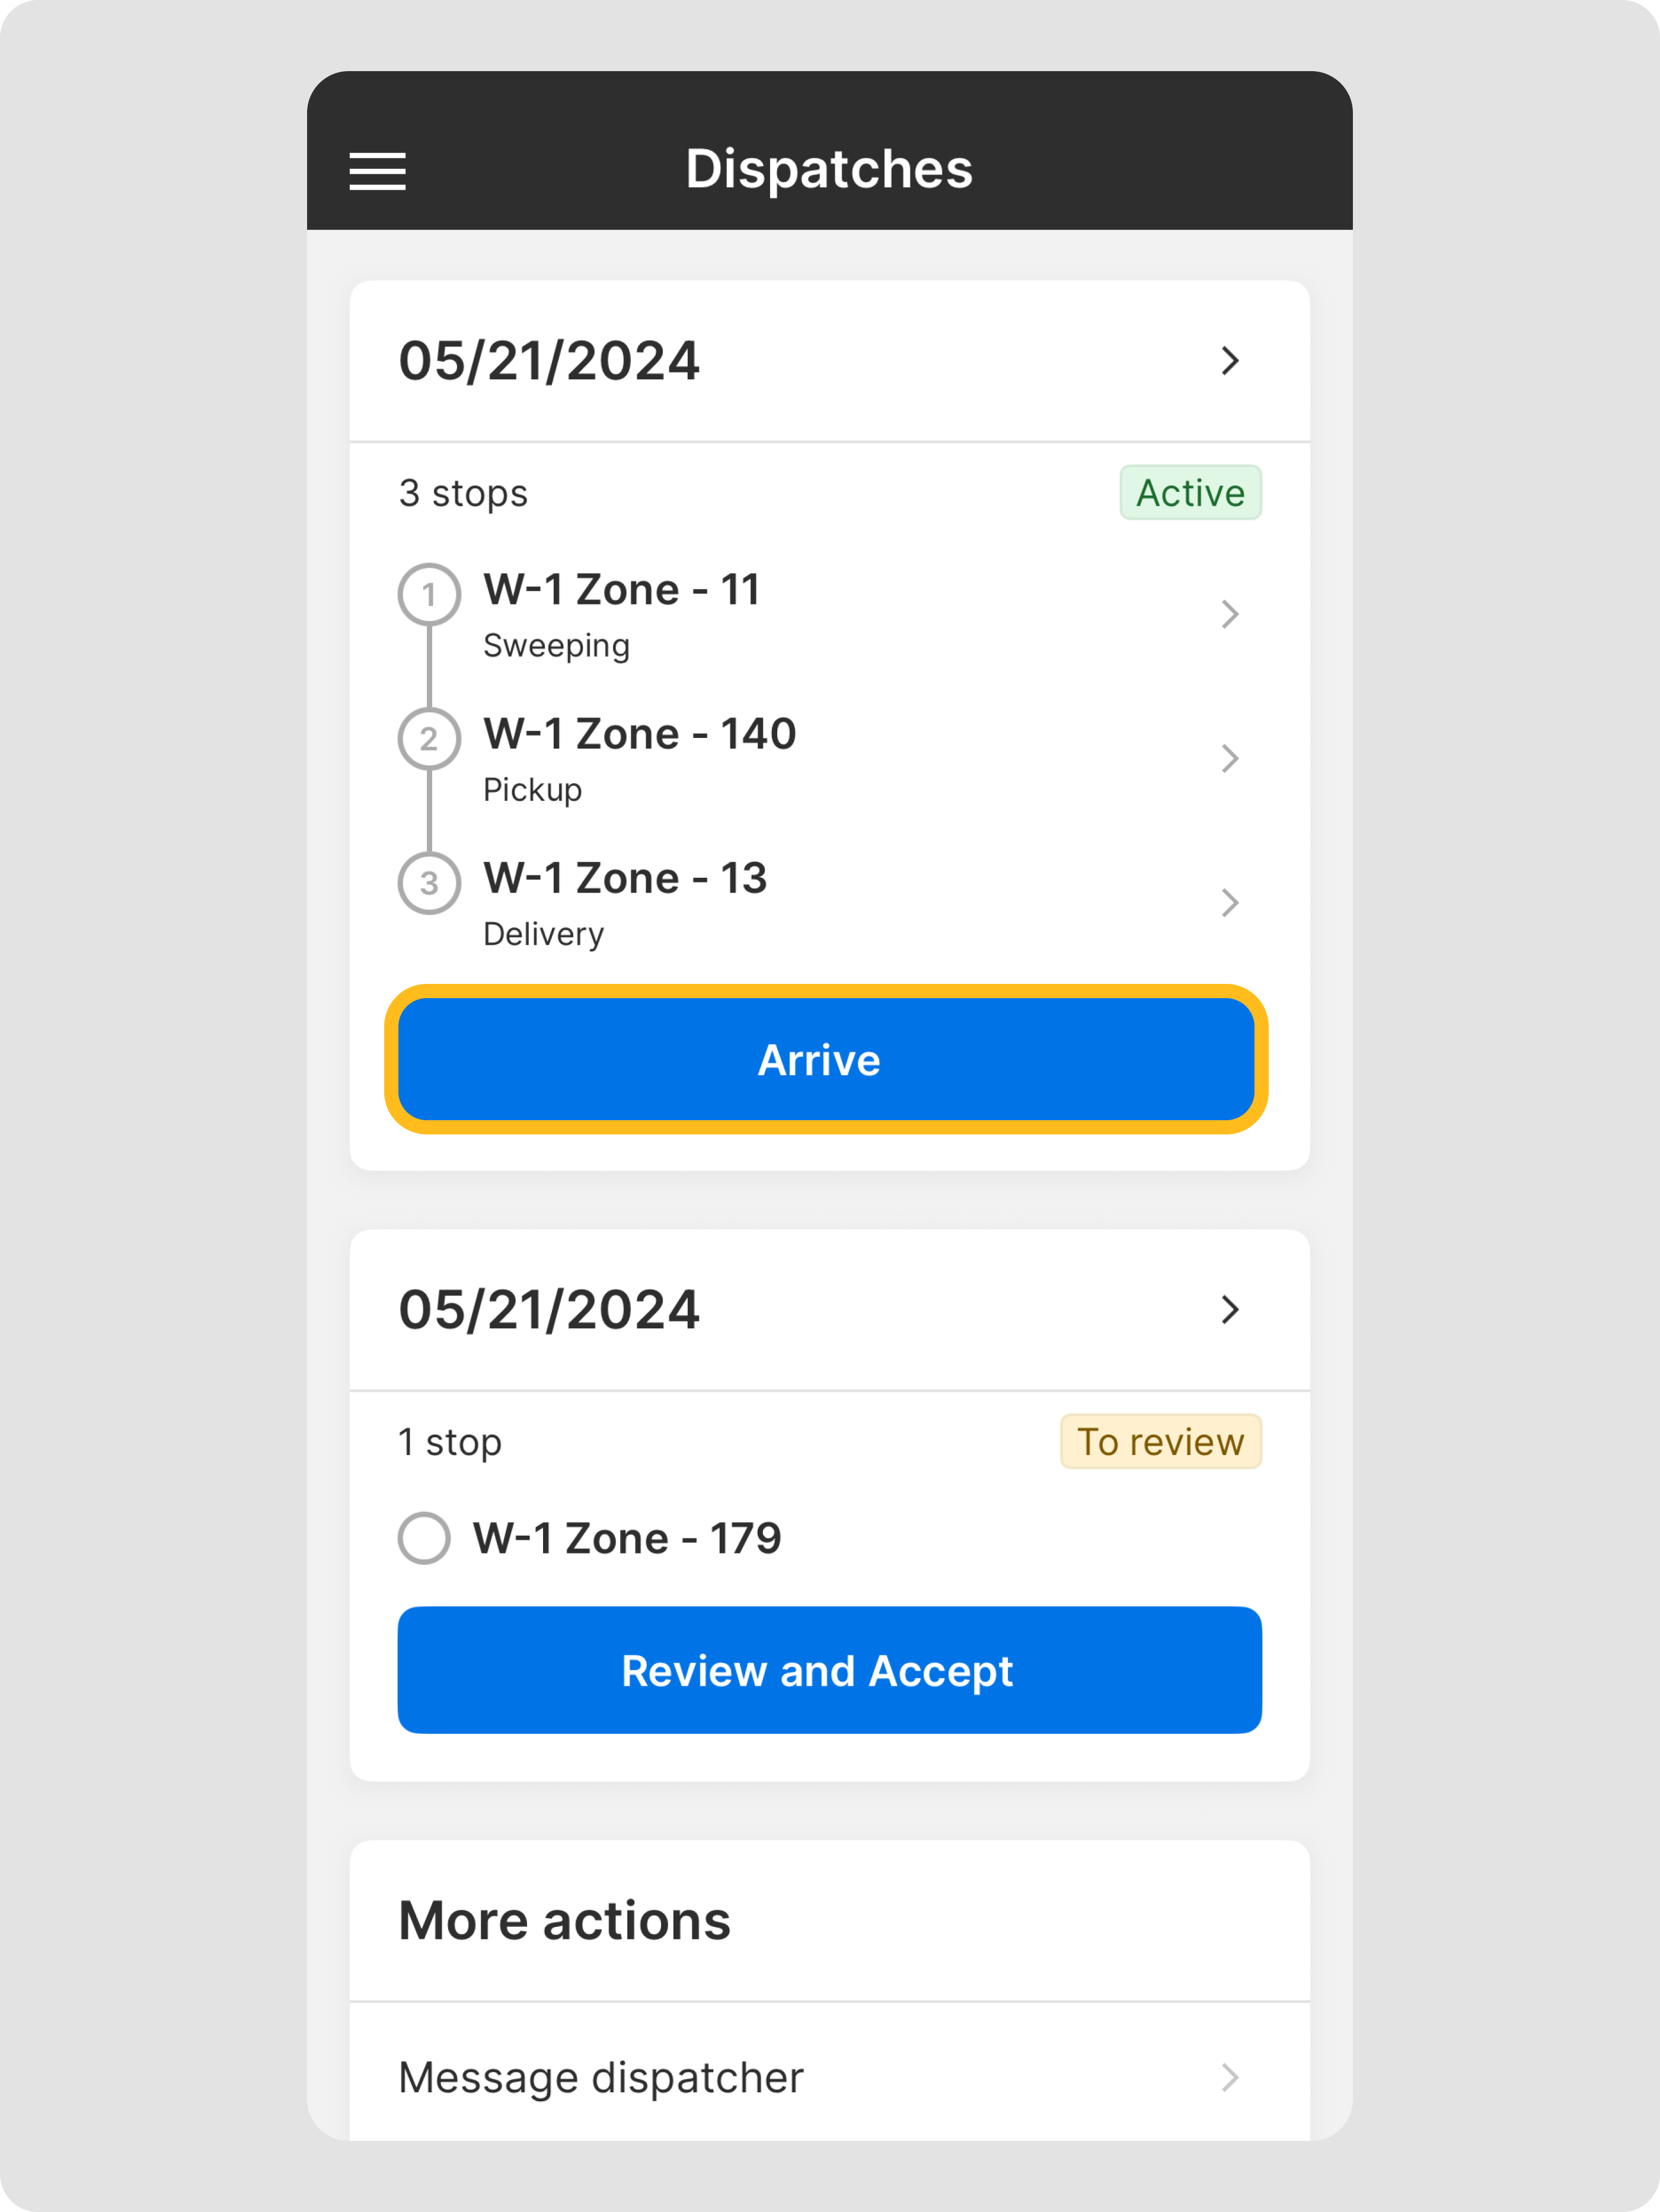Open the hamburger navigation menu
This screenshot has width=1660, height=2212.
(x=377, y=171)
